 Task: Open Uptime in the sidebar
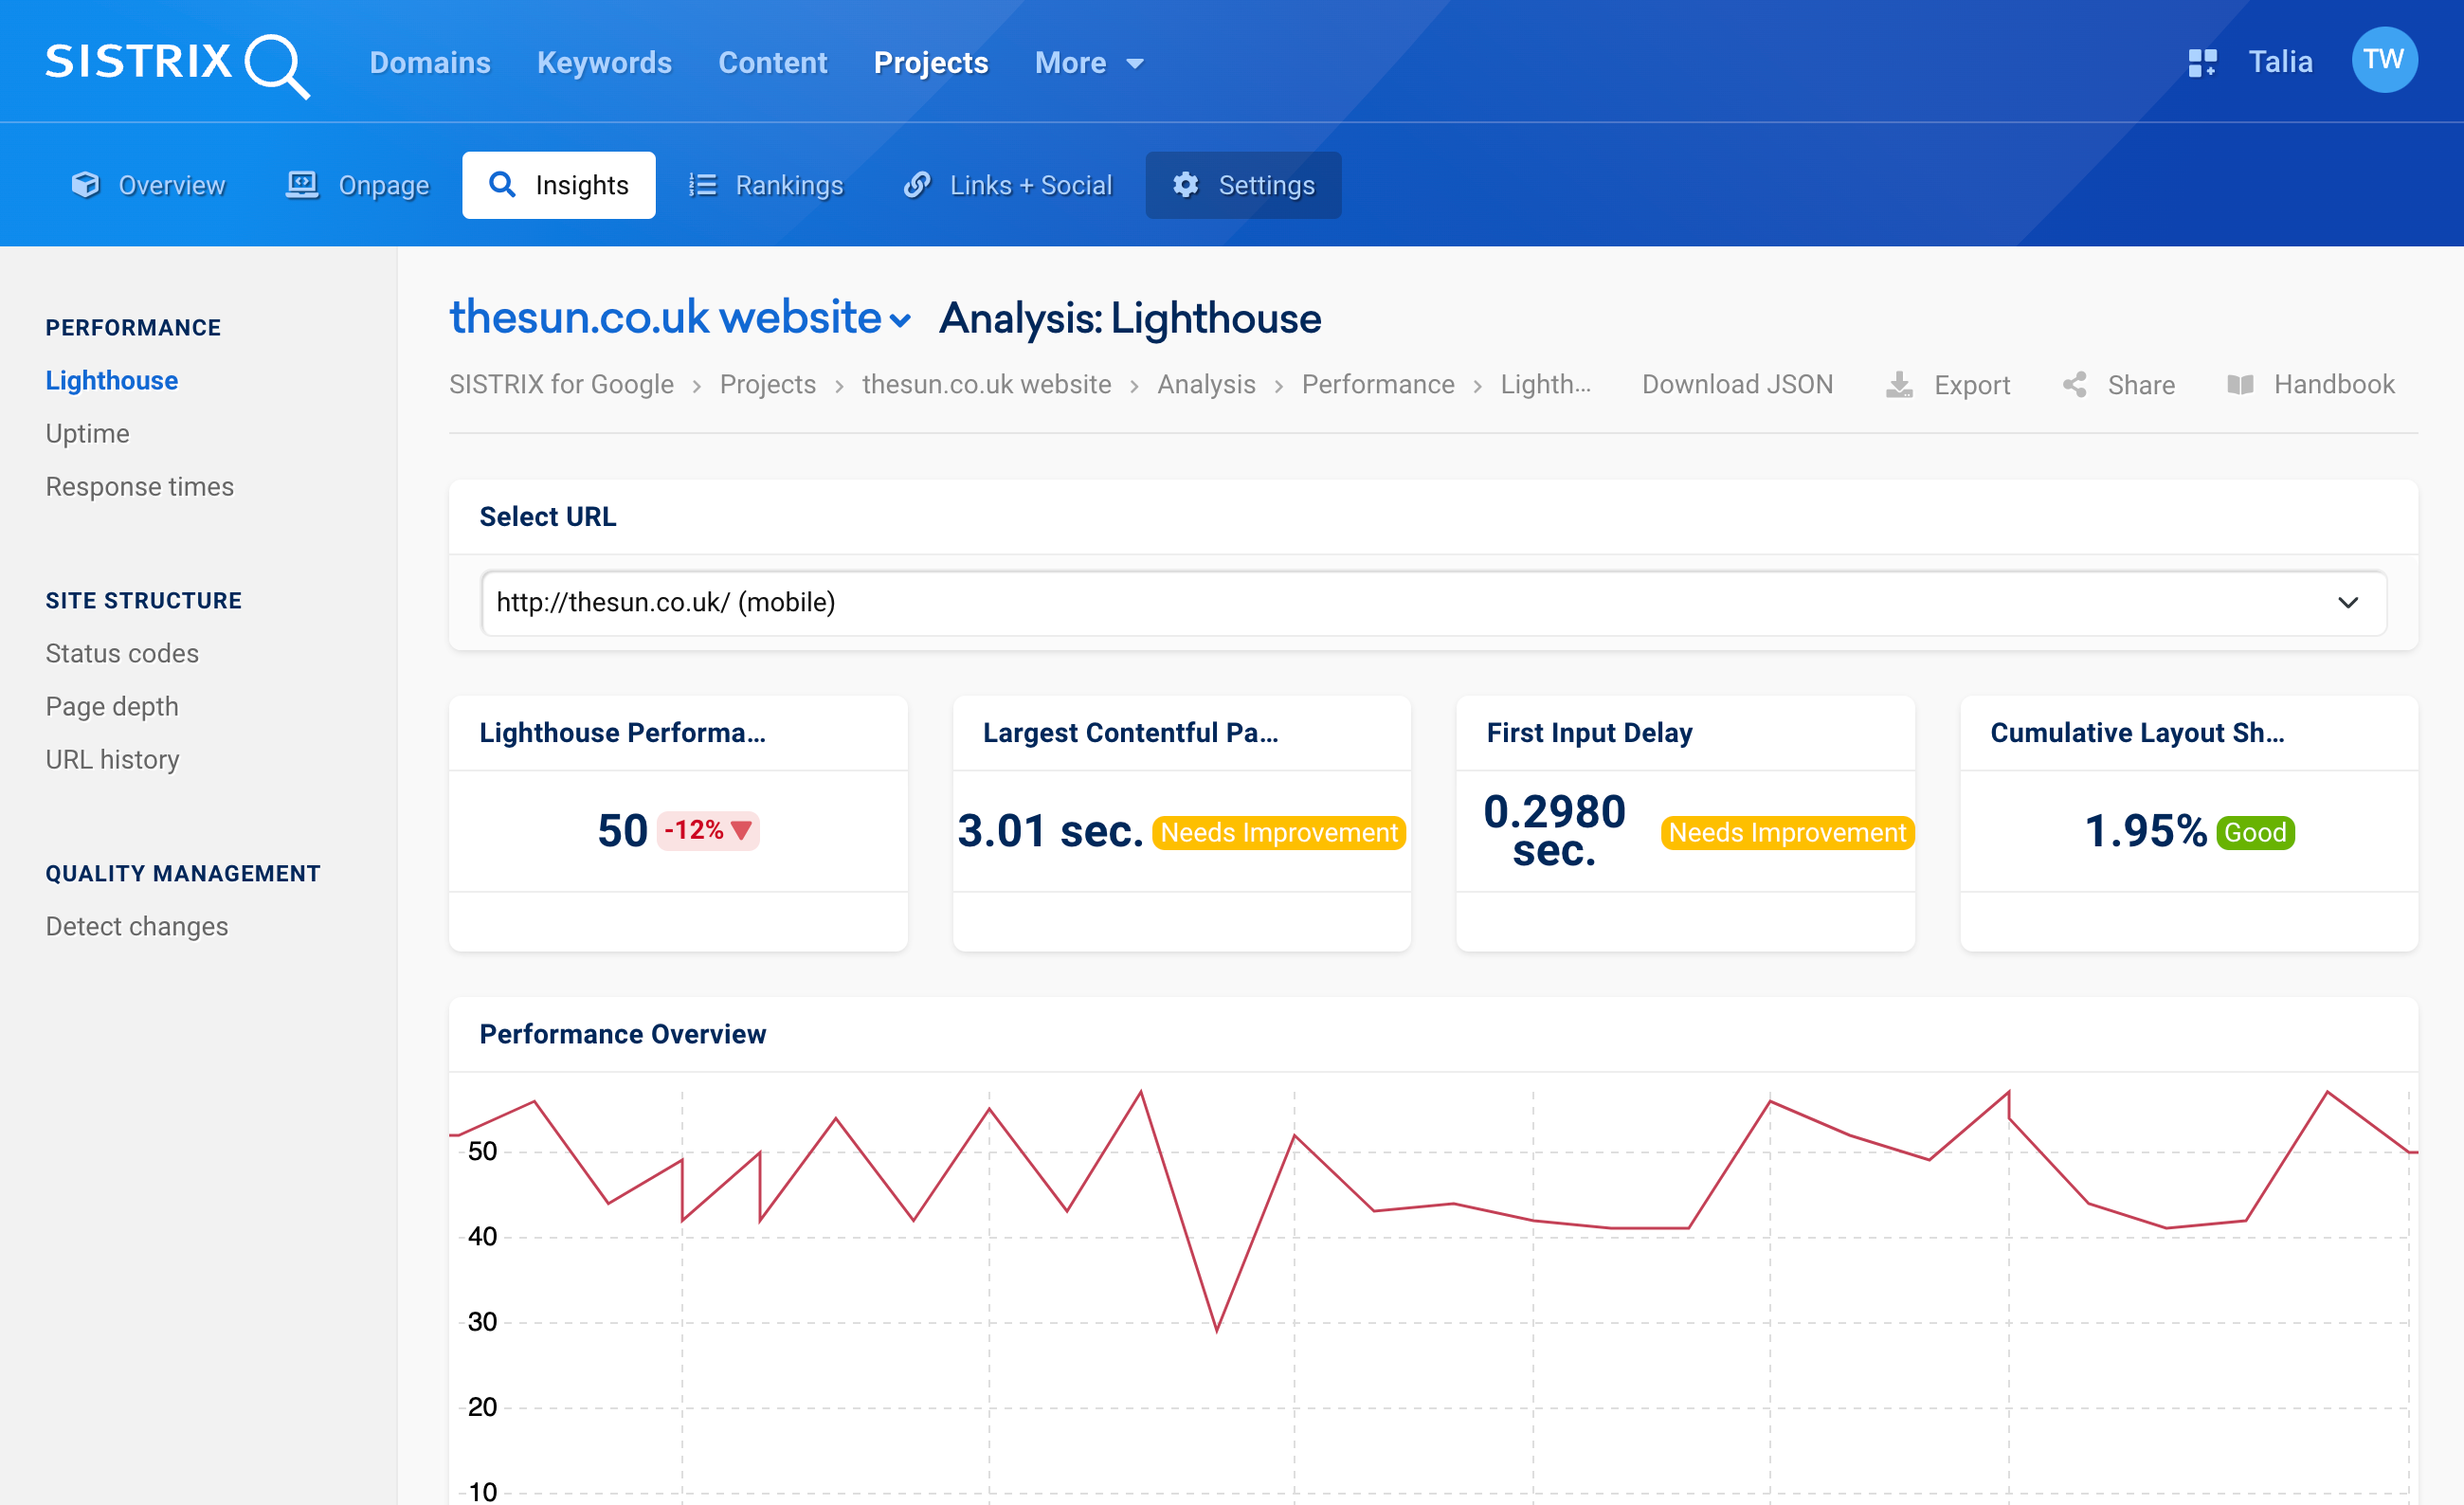[x=88, y=434]
